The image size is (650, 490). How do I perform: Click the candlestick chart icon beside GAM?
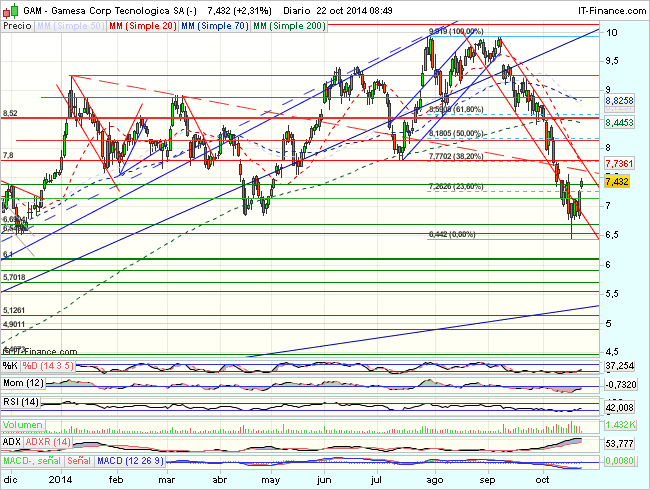(x=10, y=11)
